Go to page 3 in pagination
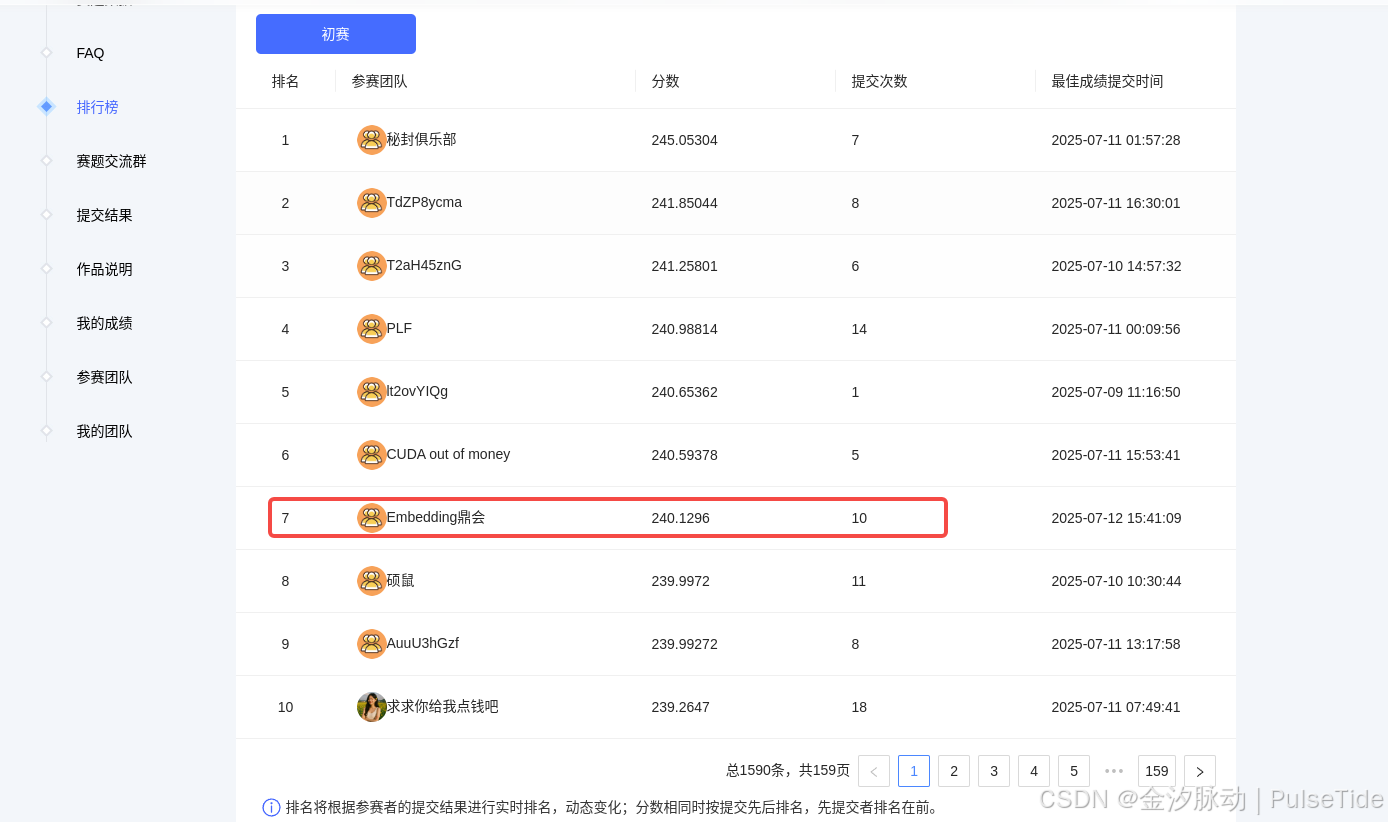Viewport: 1388px width, 822px height. tap(994, 771)
